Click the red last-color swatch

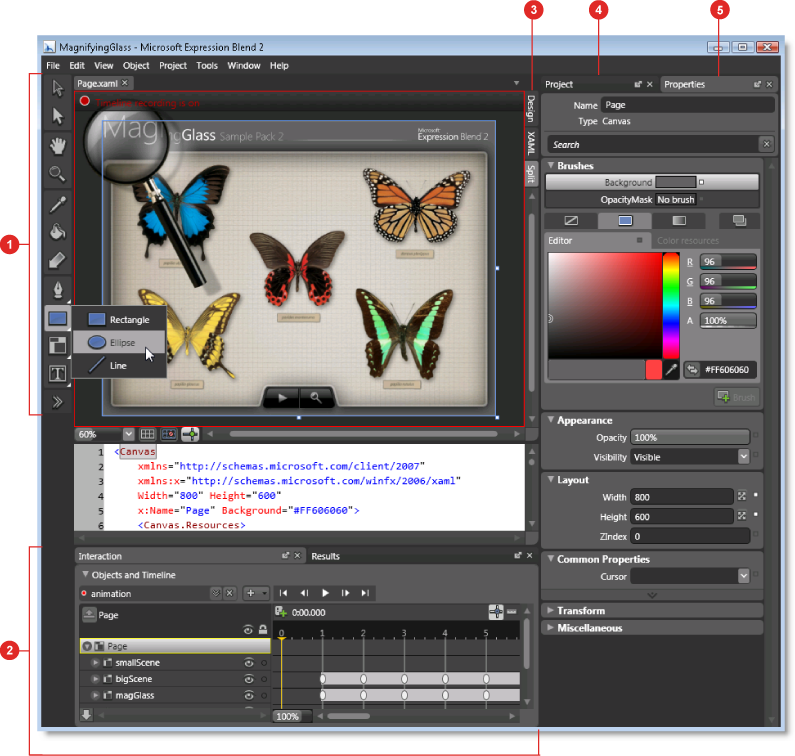click(654, 370)
